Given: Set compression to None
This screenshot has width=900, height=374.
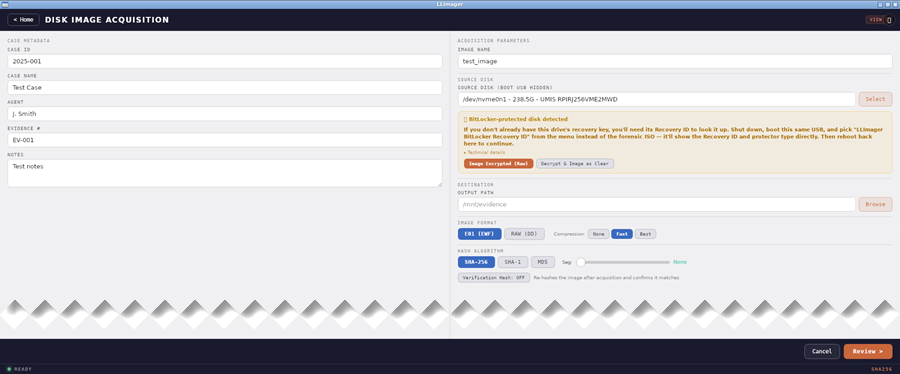Looking at the screenshot, I should [598, 234].
